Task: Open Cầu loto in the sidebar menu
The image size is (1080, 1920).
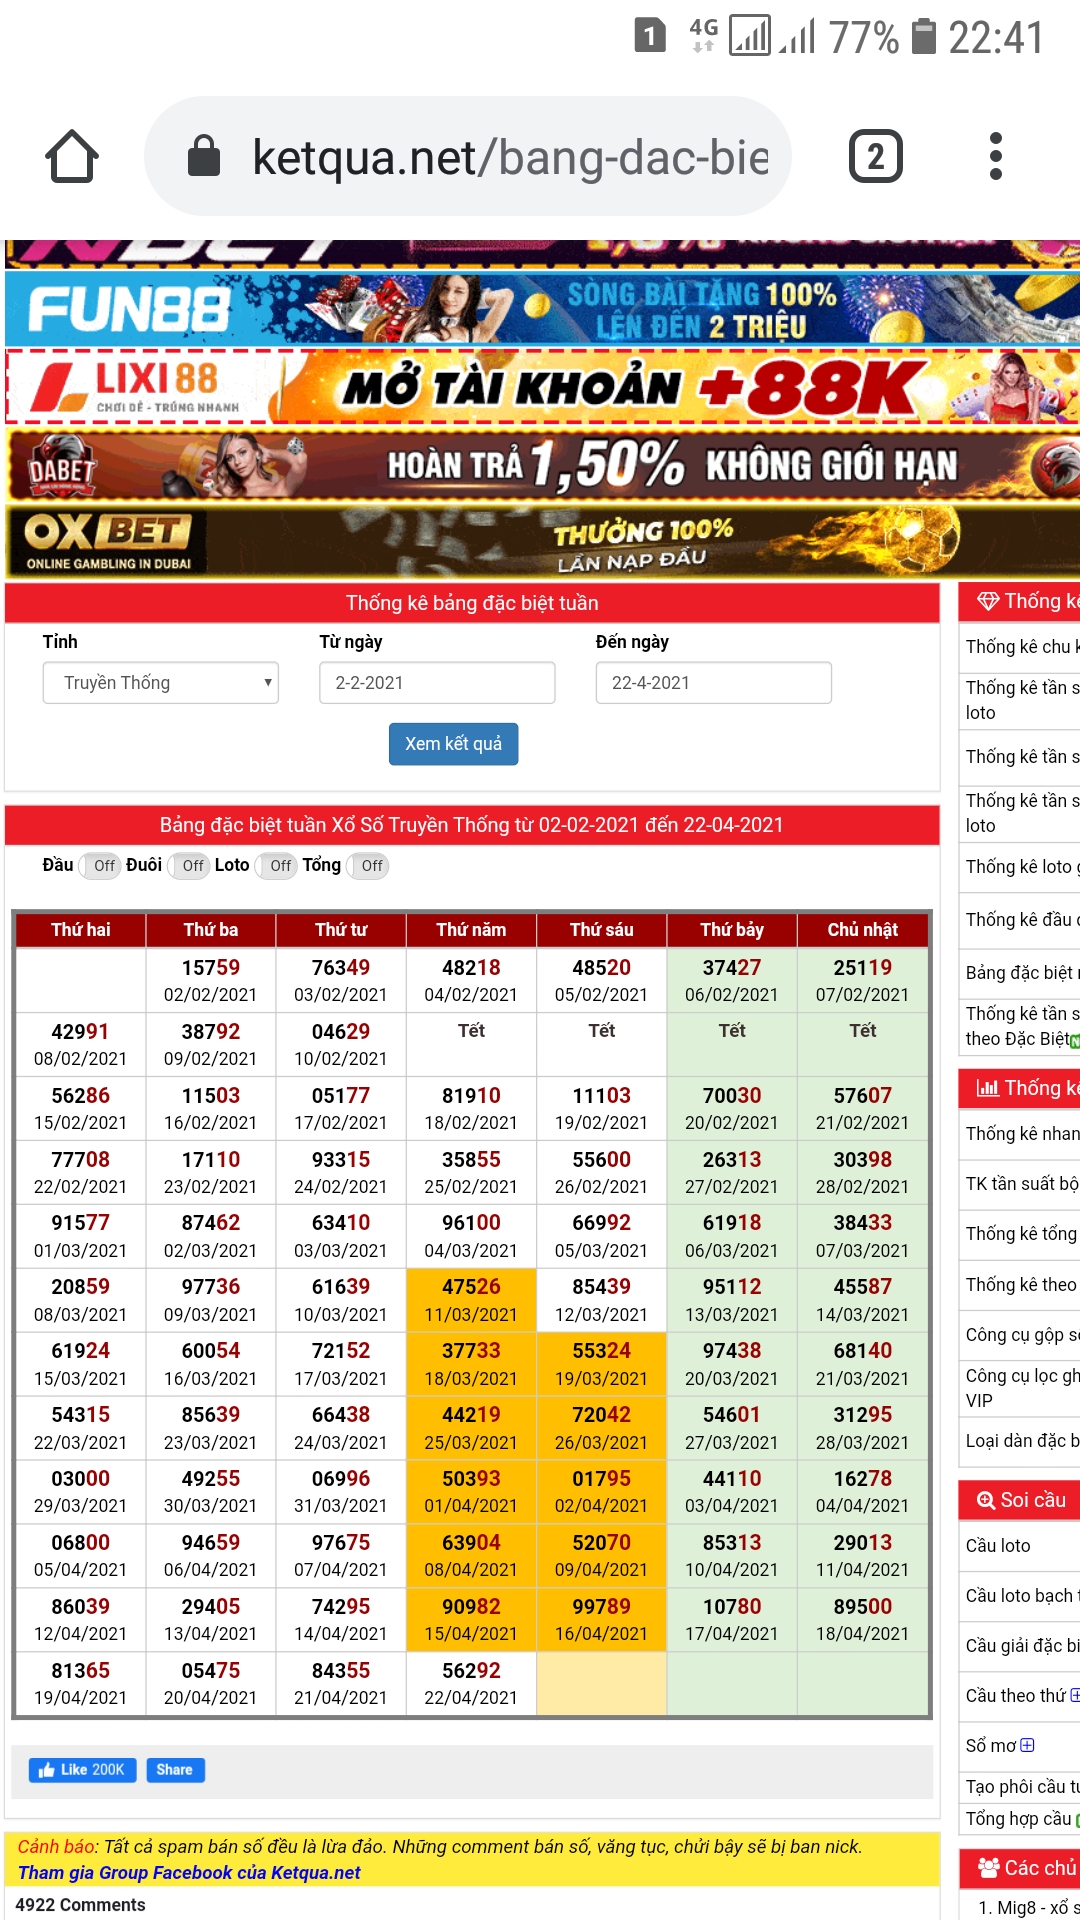Action: coord(998,1546)
